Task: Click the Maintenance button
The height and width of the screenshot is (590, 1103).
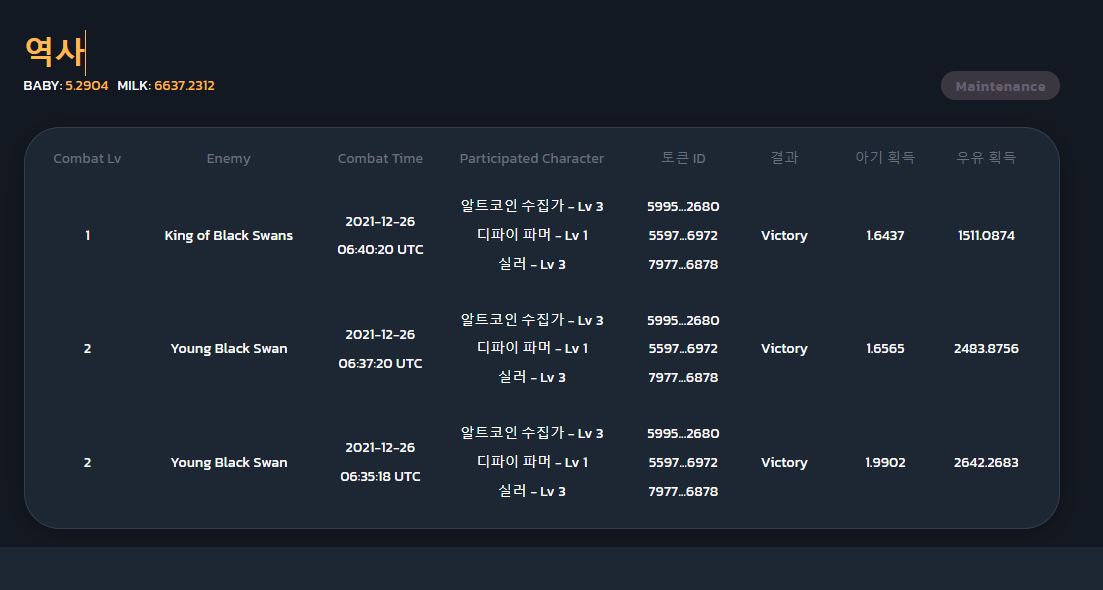Action: tap(1000, 86)
